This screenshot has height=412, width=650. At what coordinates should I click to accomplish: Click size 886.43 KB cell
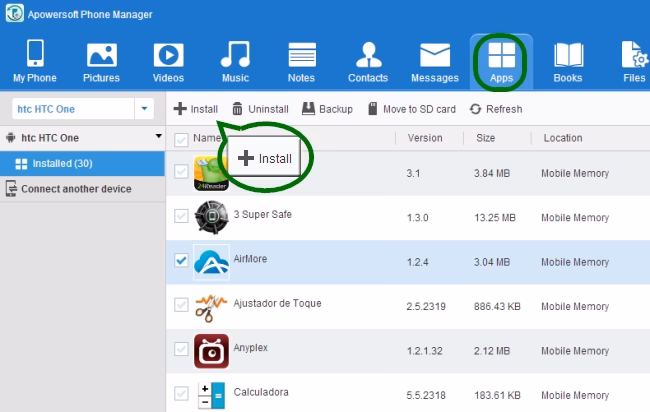click(x=497, y=306)
